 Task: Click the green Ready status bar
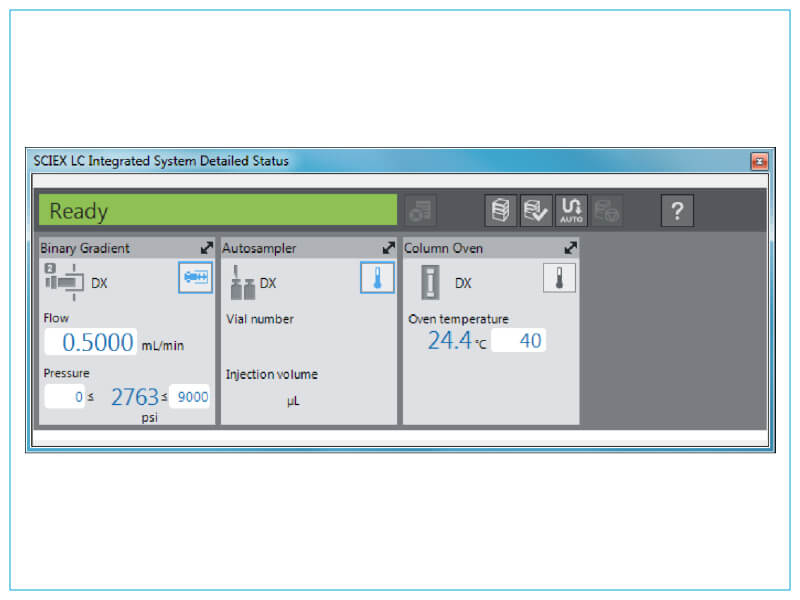coord(217,211)
